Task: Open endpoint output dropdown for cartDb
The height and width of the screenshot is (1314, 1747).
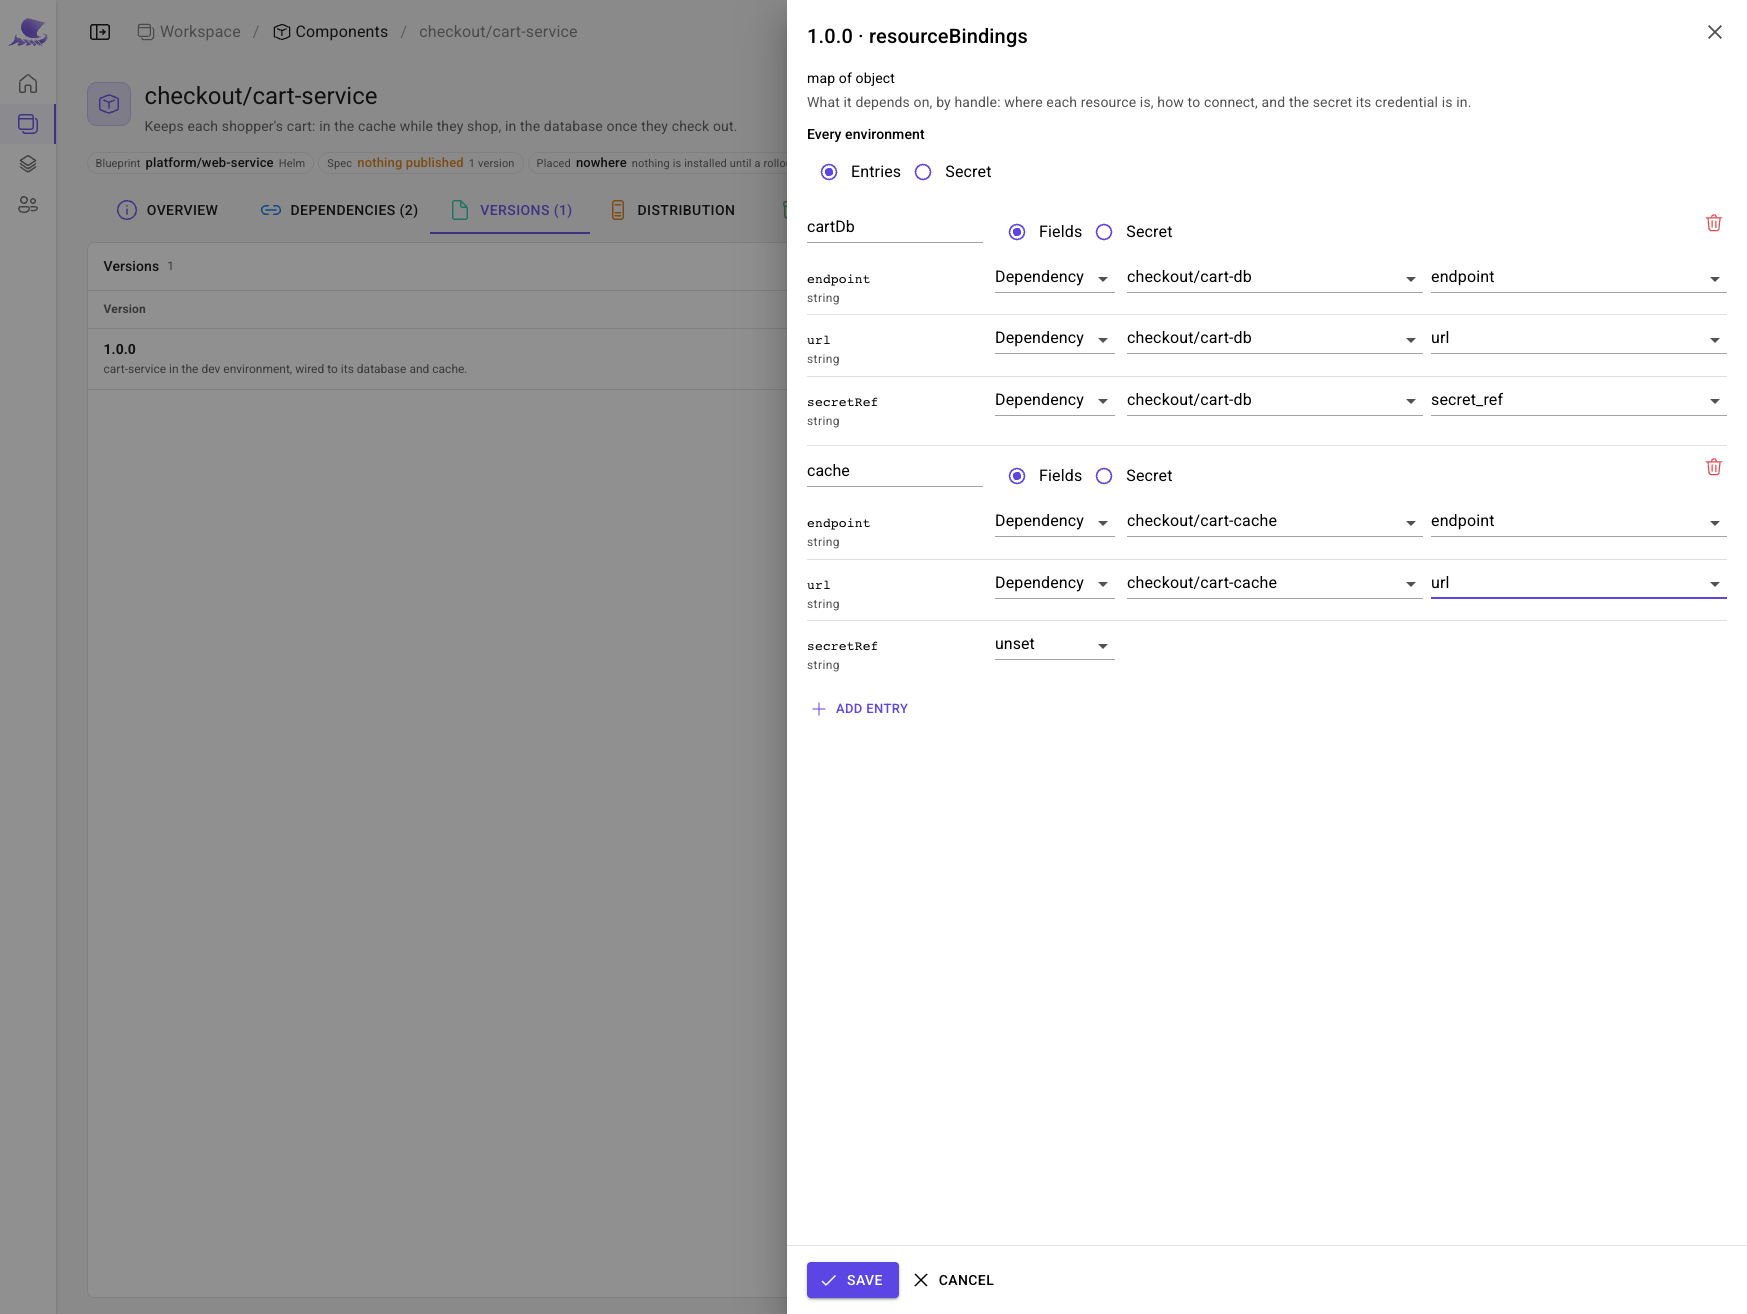Action: pyautogui.click(x=1578, y=278)
